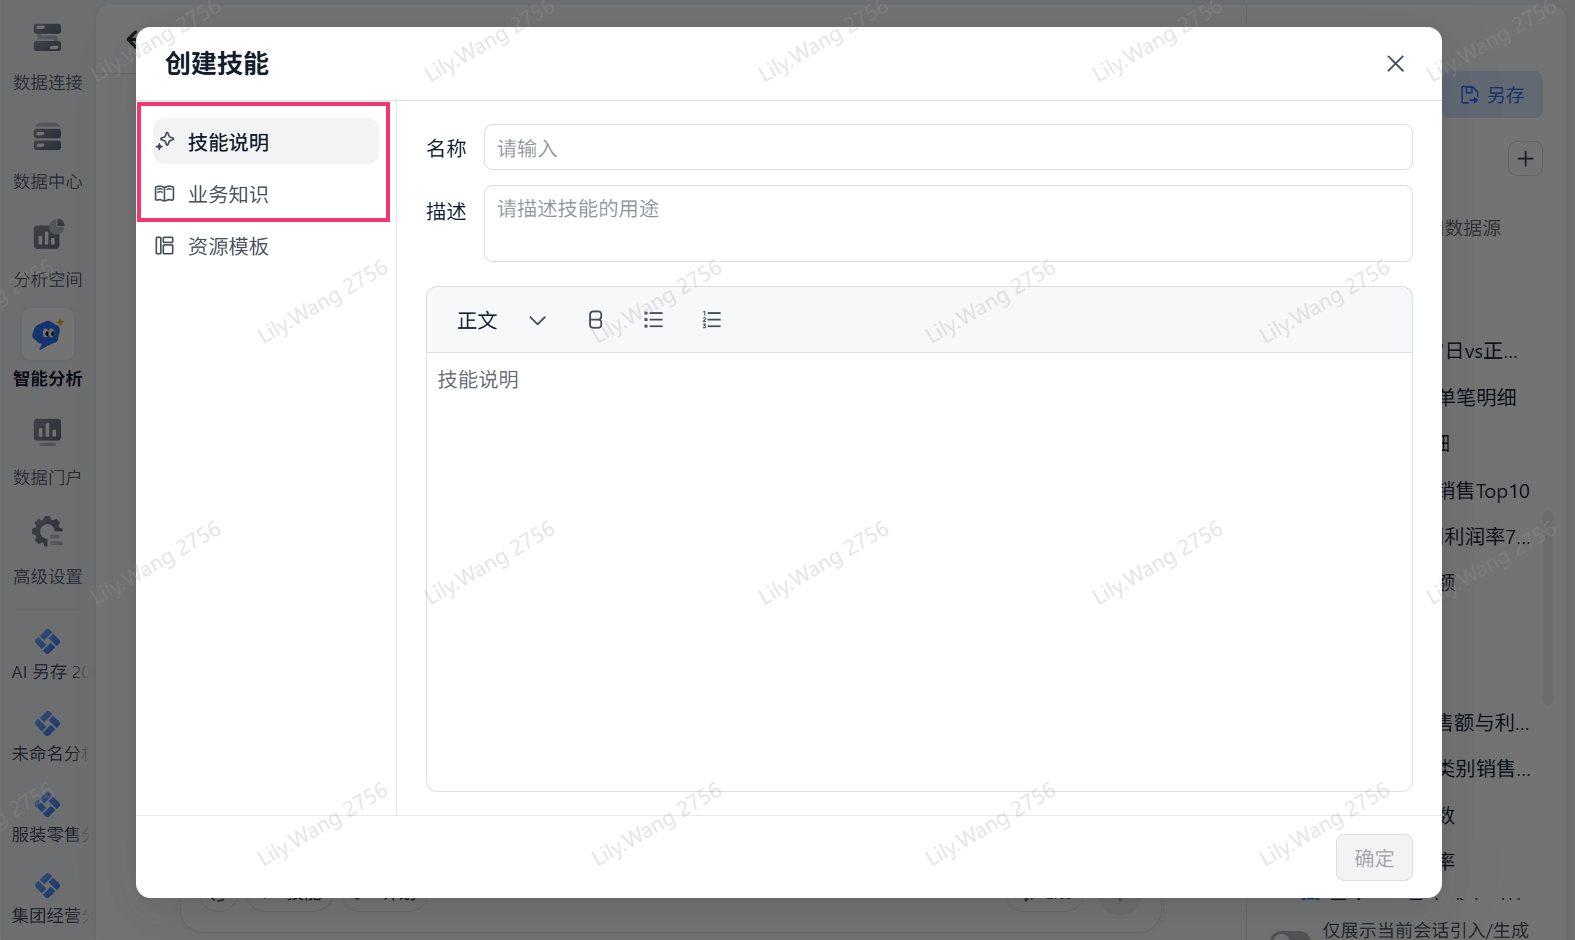Open the 未命名分 sidebar item

pyautogui.click(x=47, y=736)
